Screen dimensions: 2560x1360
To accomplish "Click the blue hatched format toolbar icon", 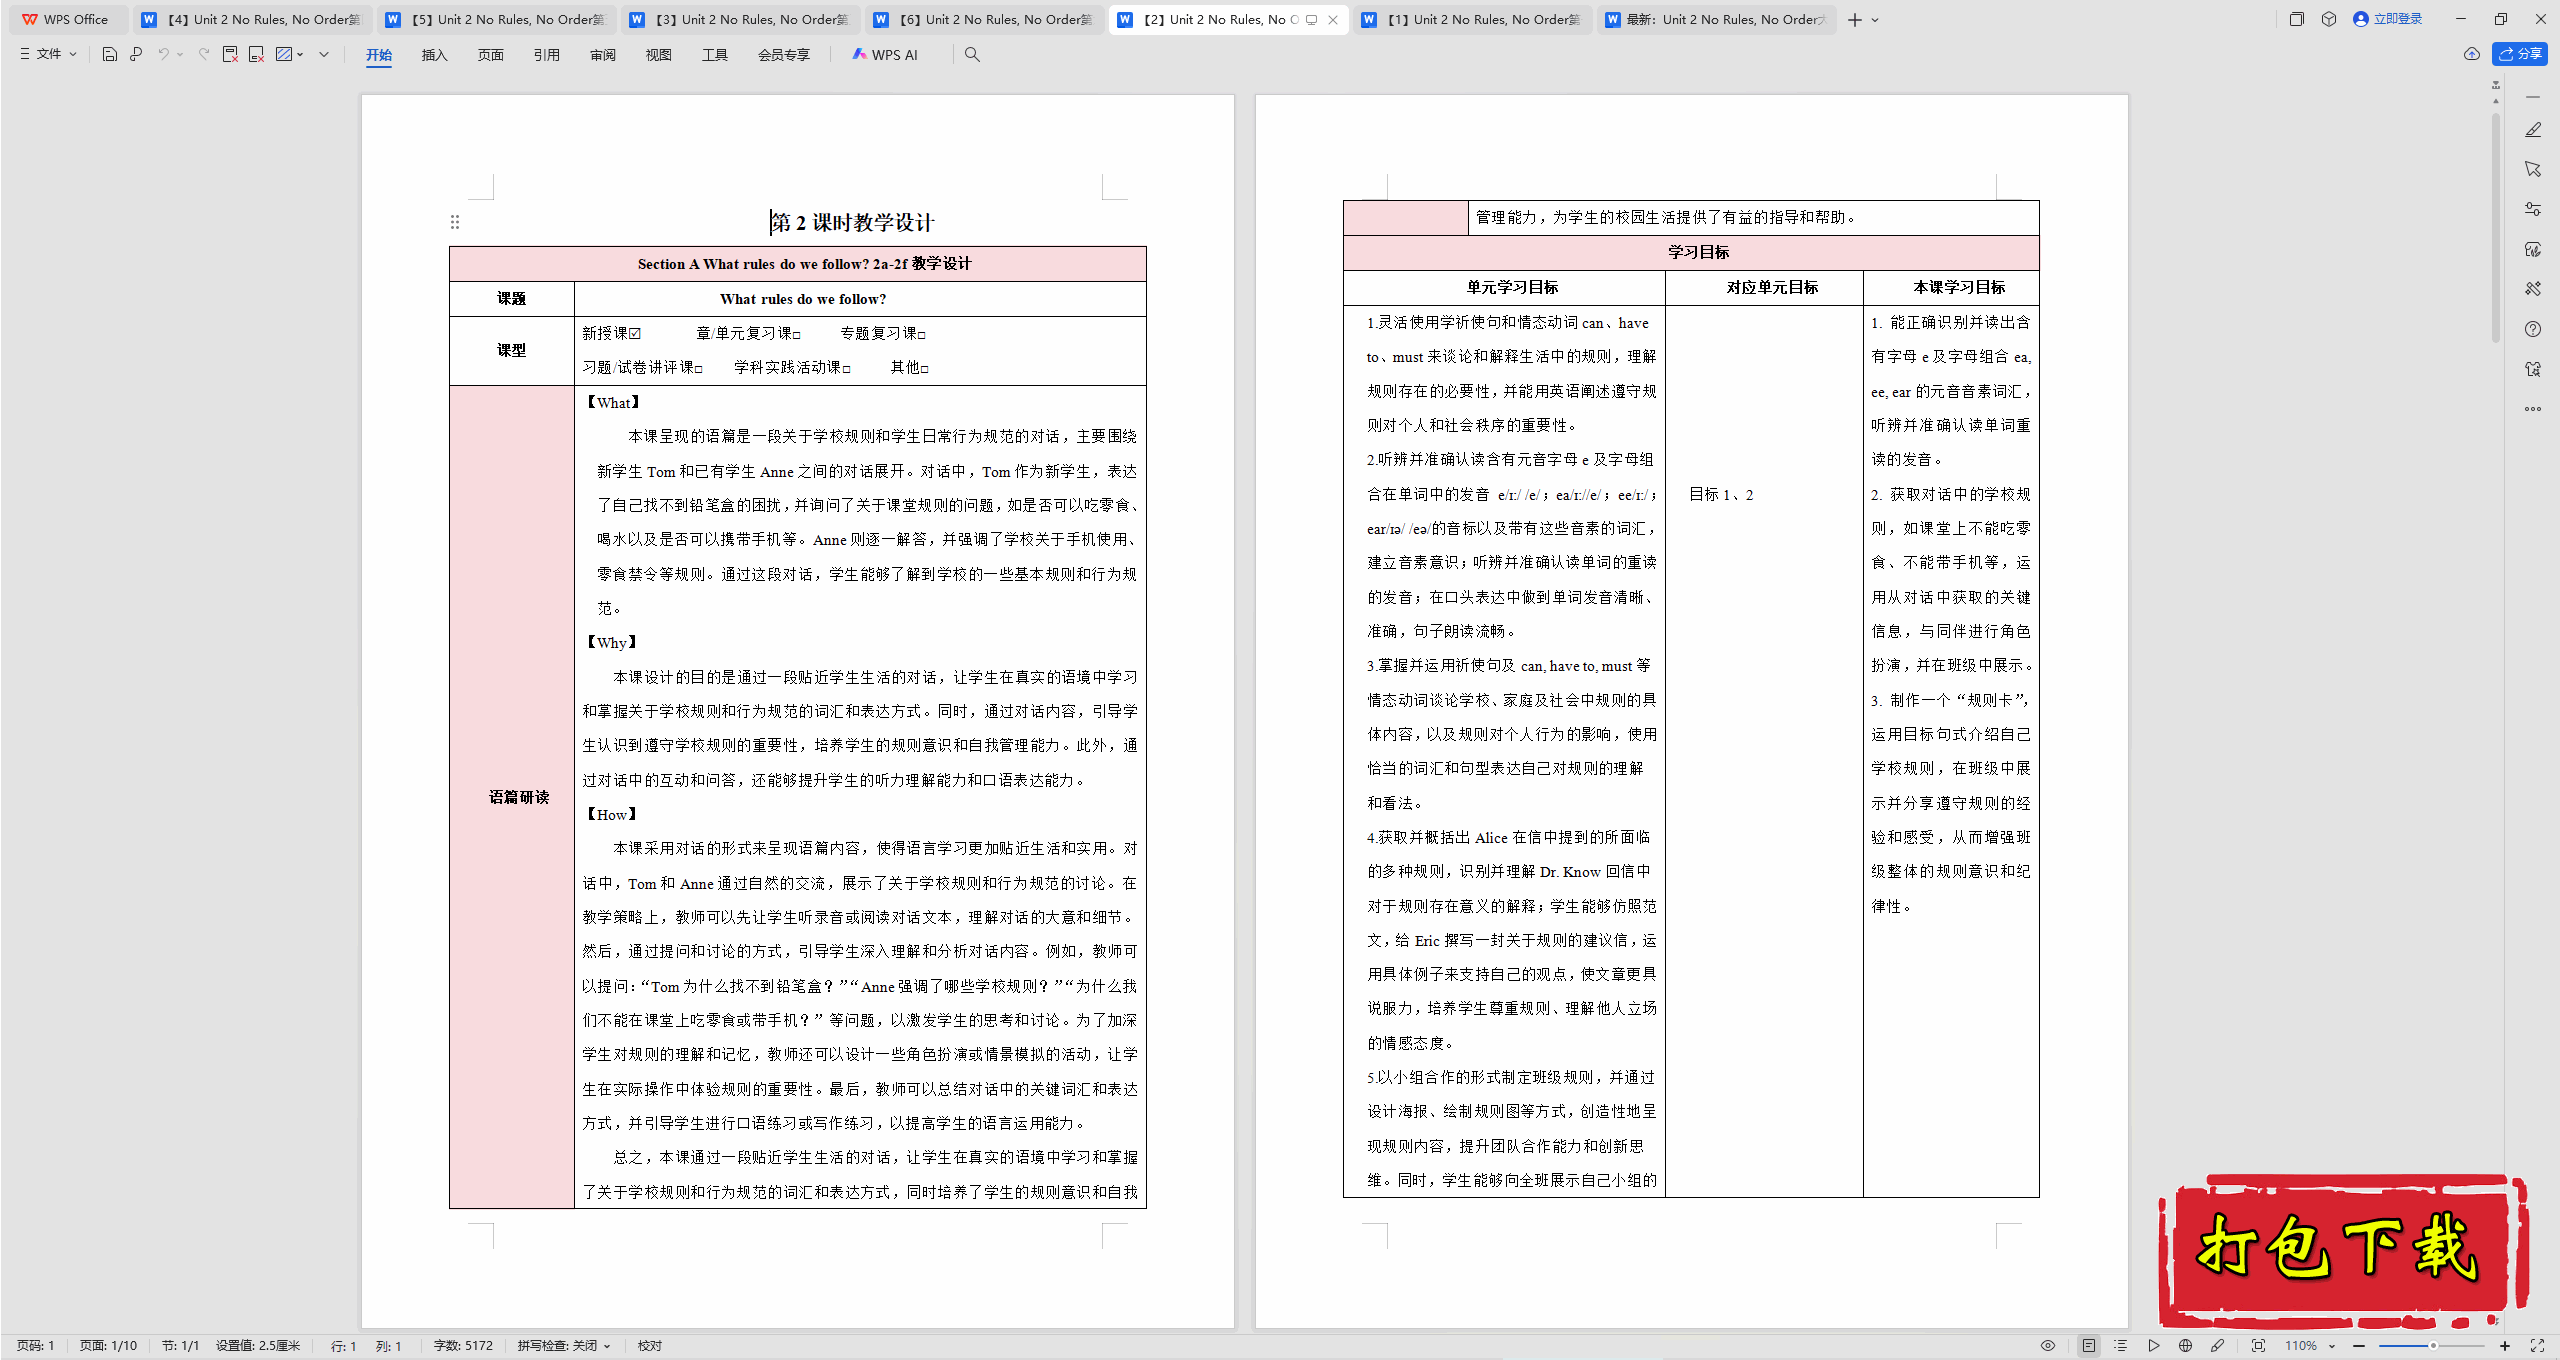I will (284, 54).
